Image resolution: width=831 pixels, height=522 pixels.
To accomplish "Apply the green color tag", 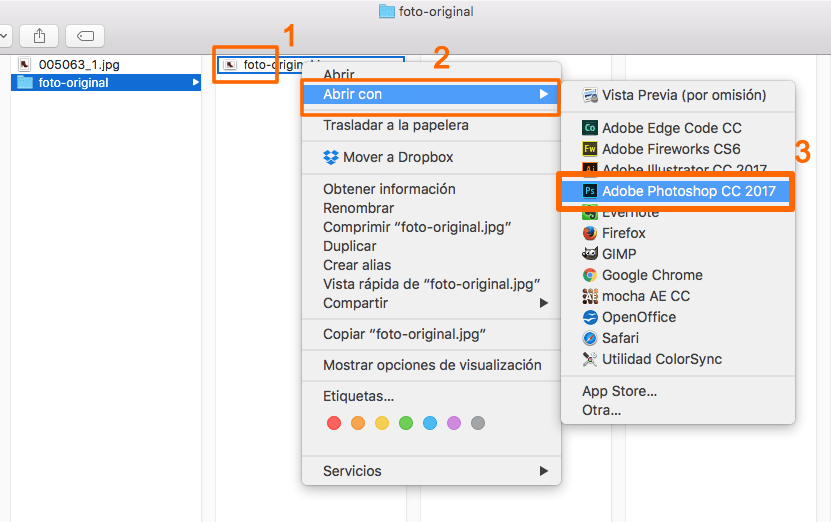I will [406, 423].
